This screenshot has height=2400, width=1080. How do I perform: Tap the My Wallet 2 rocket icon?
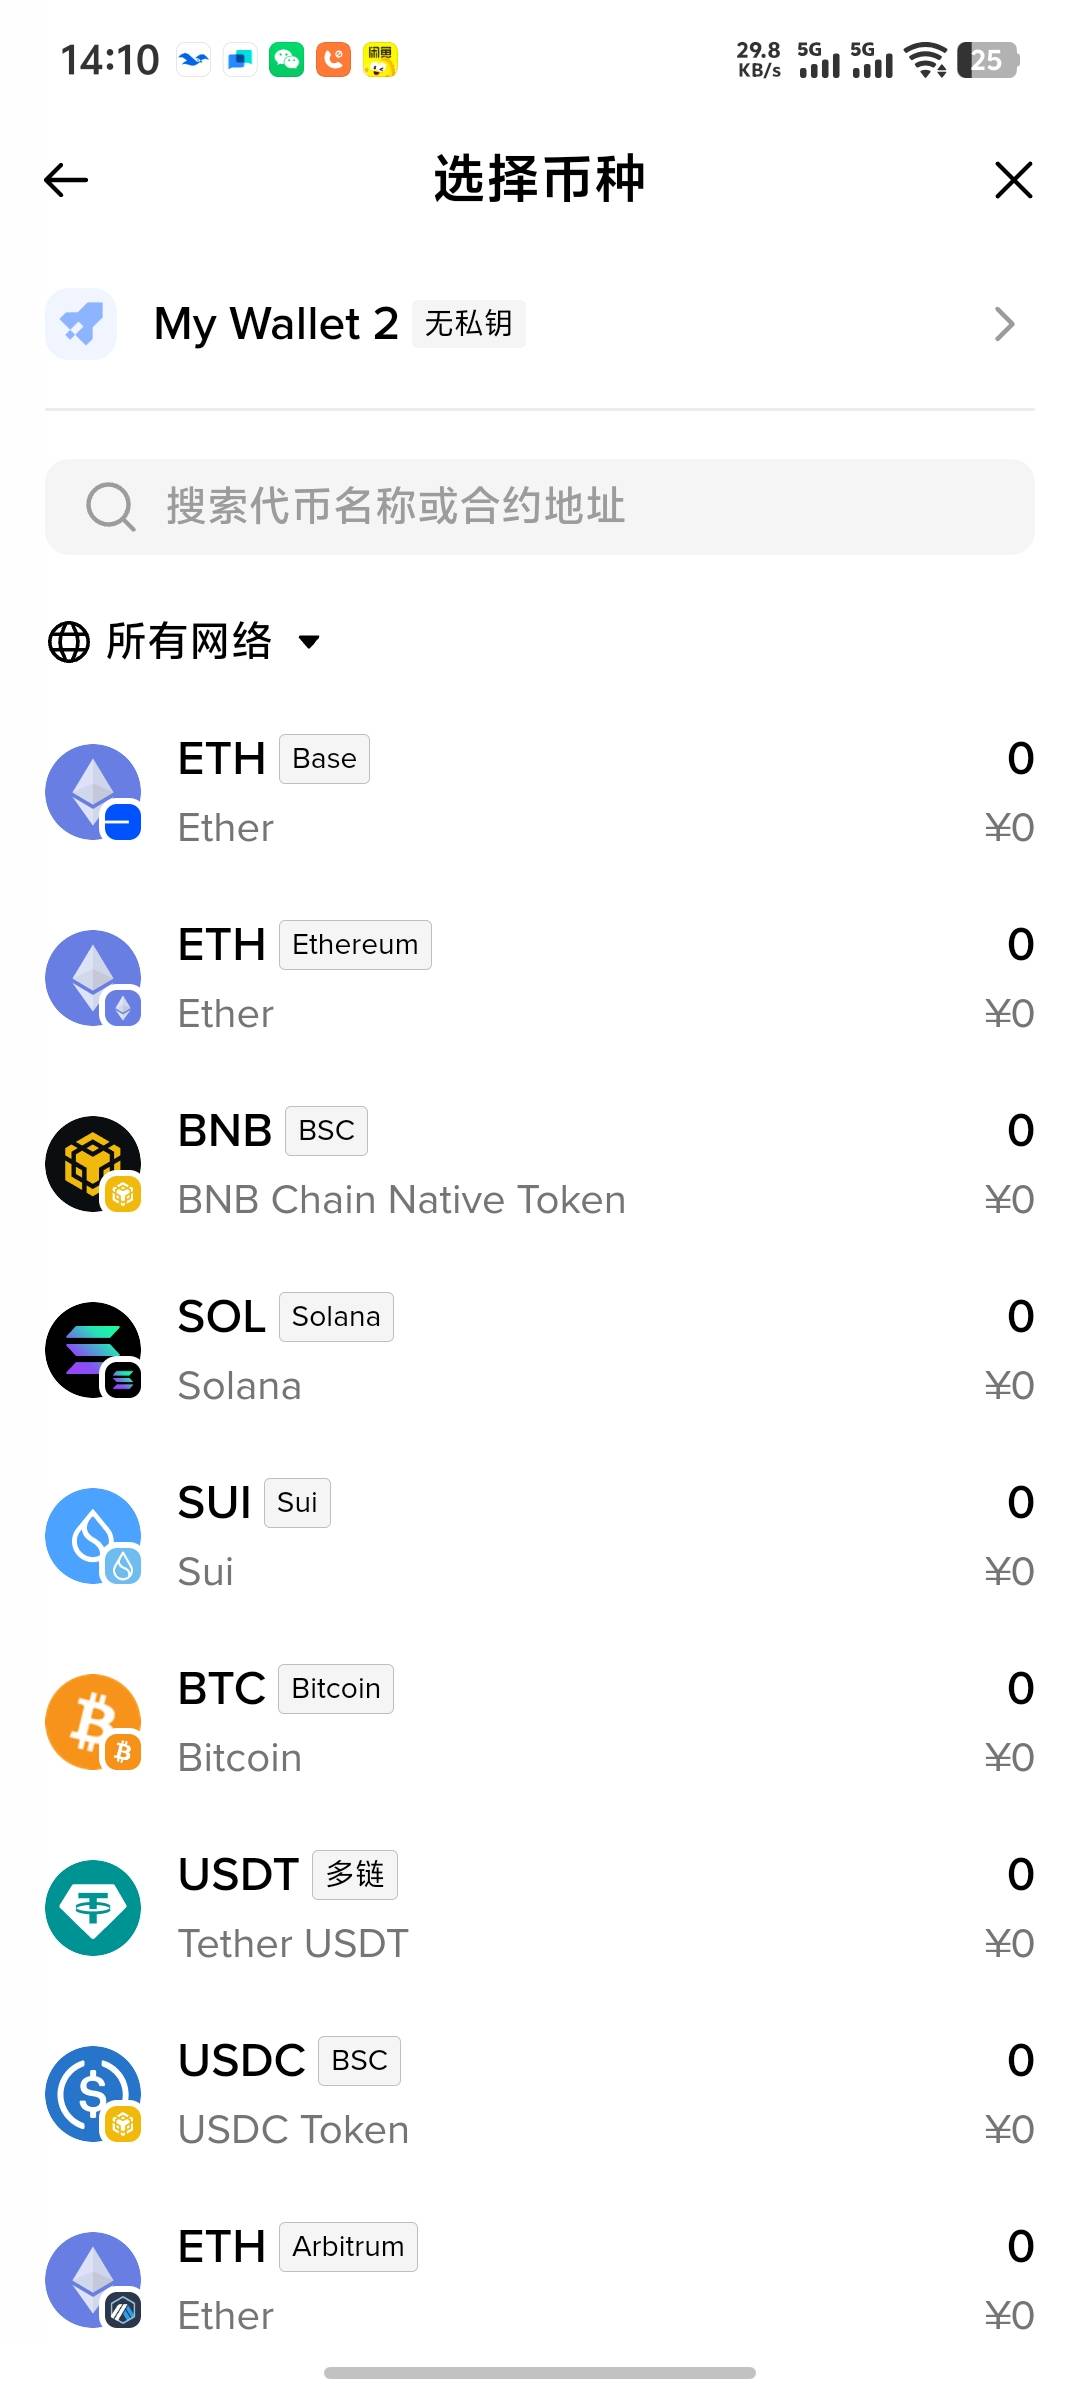[x=81, y=324]
